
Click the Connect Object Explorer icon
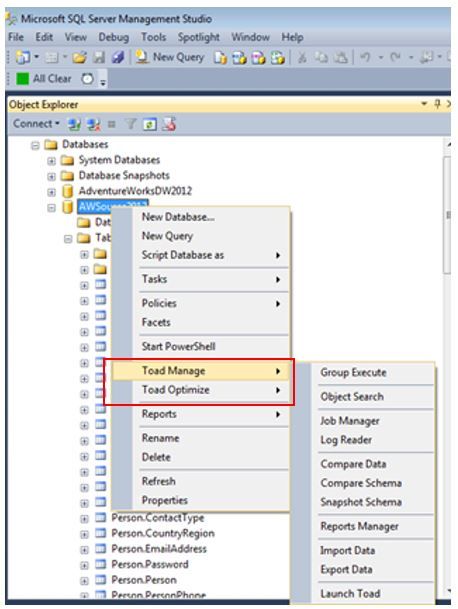click(x=74, y=124)
